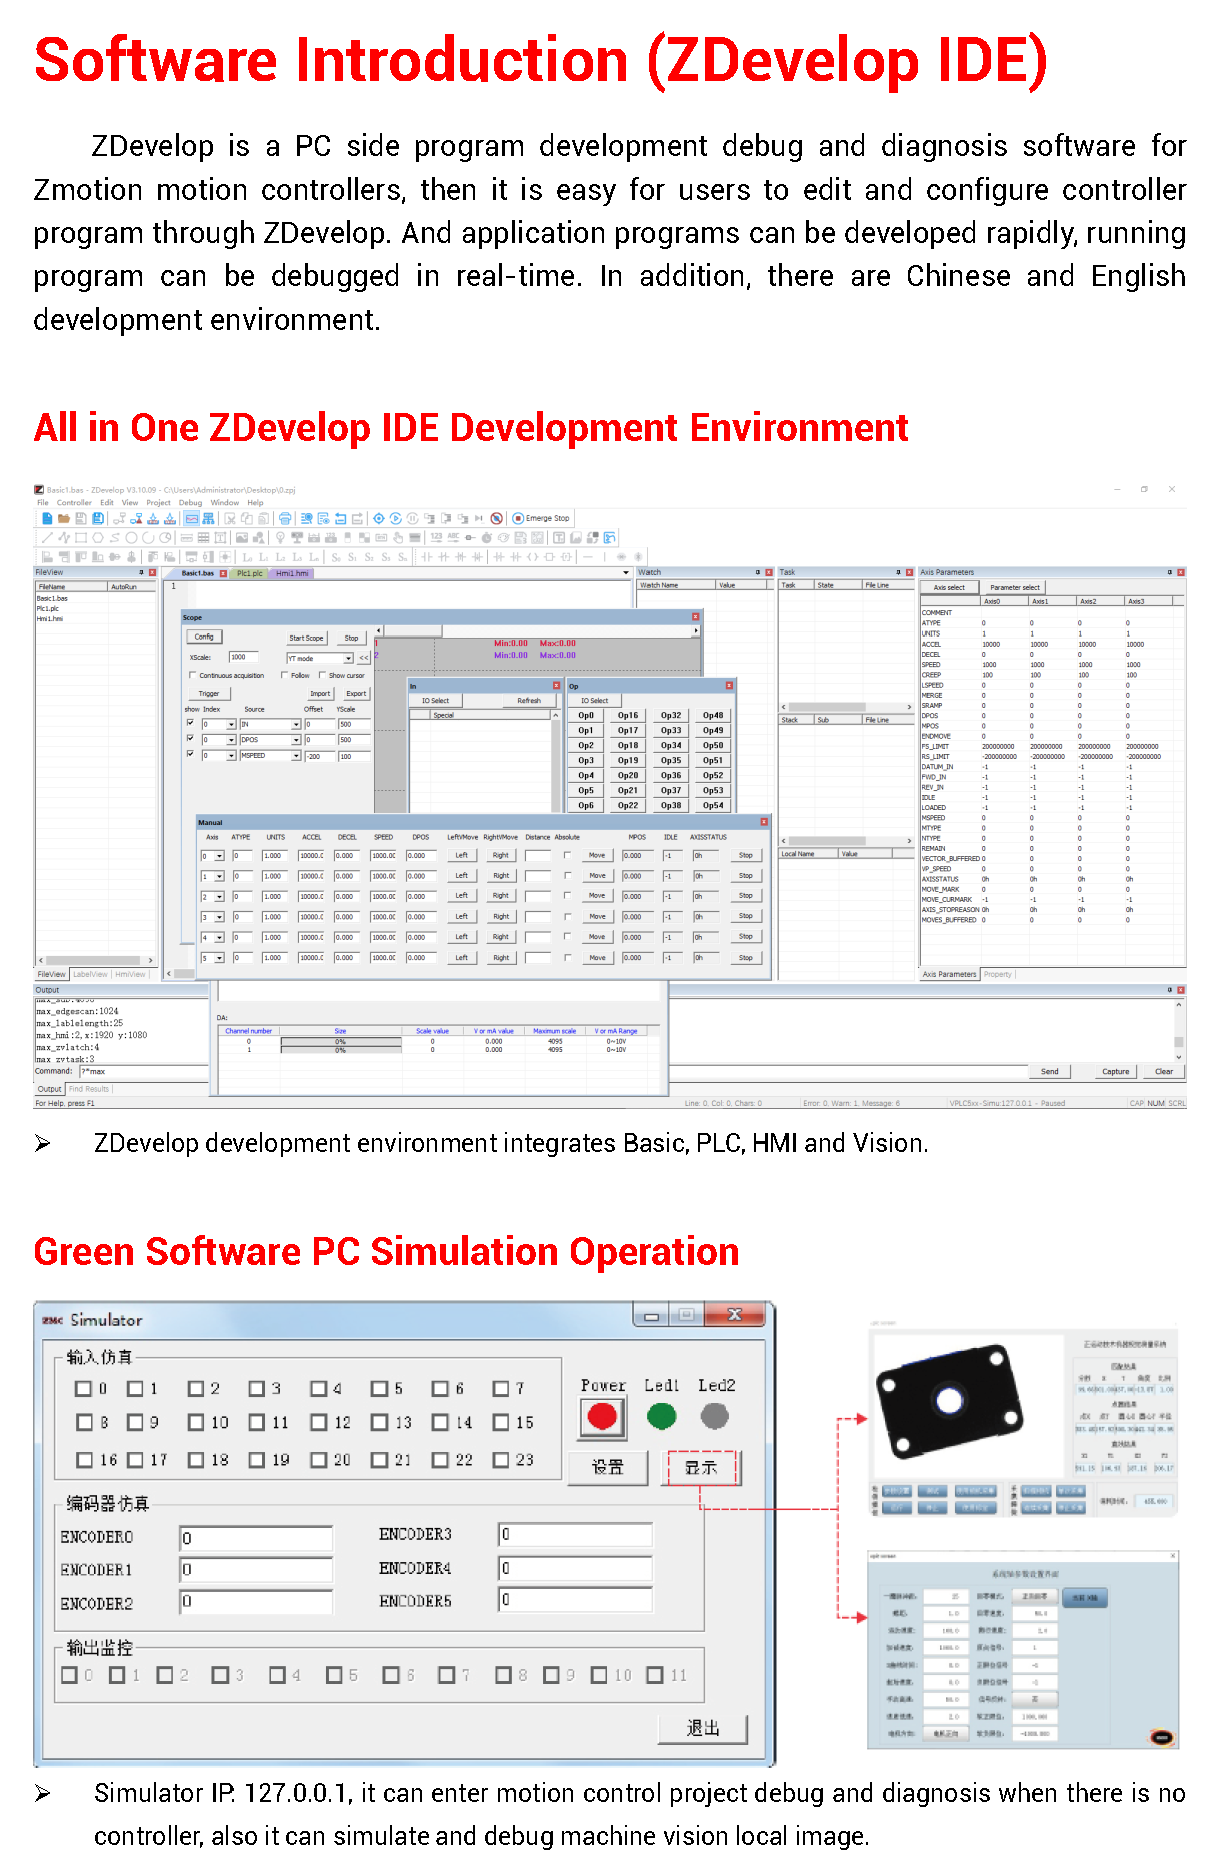Check simulator input checkbox 23

pyautogui.click(x=502, y=1461)
